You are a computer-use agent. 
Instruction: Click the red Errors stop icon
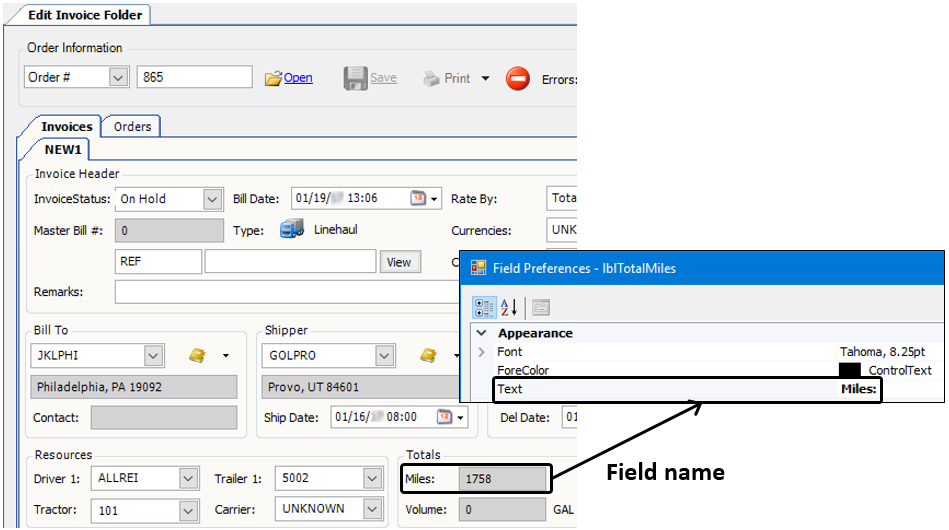(x=517, y=79)
